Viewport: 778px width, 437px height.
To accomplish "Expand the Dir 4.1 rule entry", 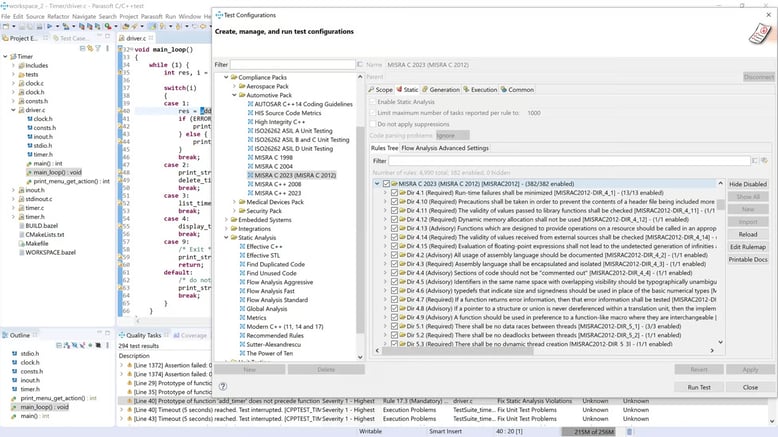I will click(x=385, y=193).
